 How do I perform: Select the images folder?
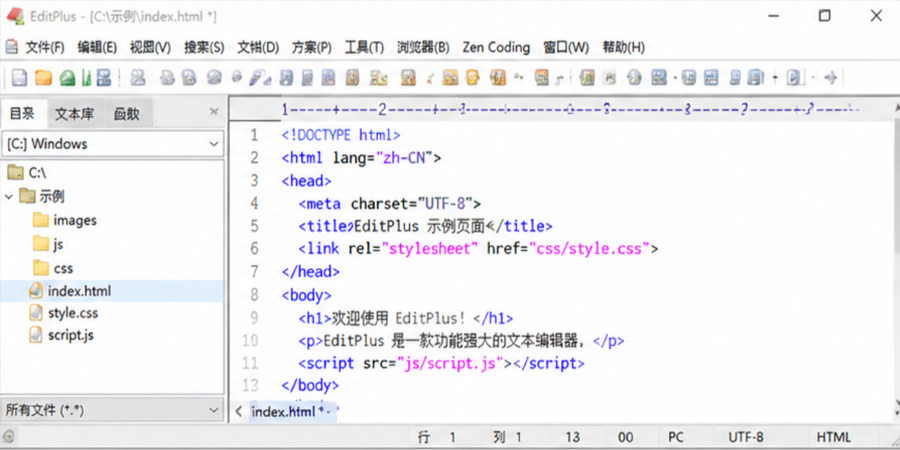pos(64,220)
